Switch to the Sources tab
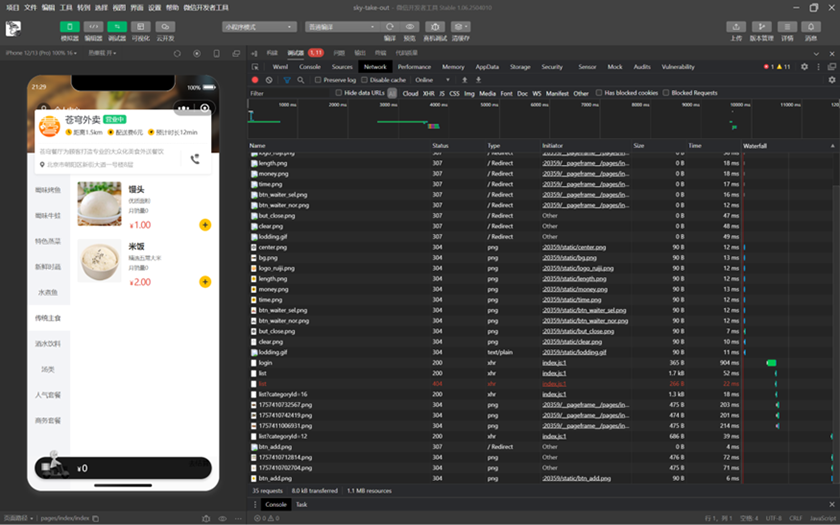Image resolution: width=840 pixels, height=525 pixels. (342, 67)
